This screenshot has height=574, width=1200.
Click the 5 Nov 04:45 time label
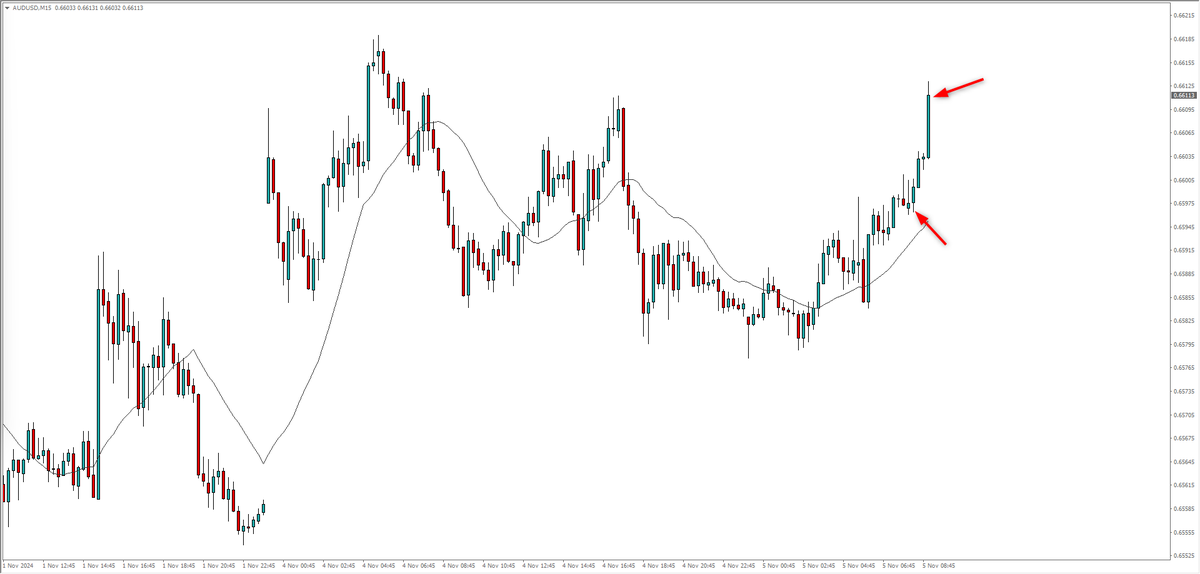(x=858, y=566)
